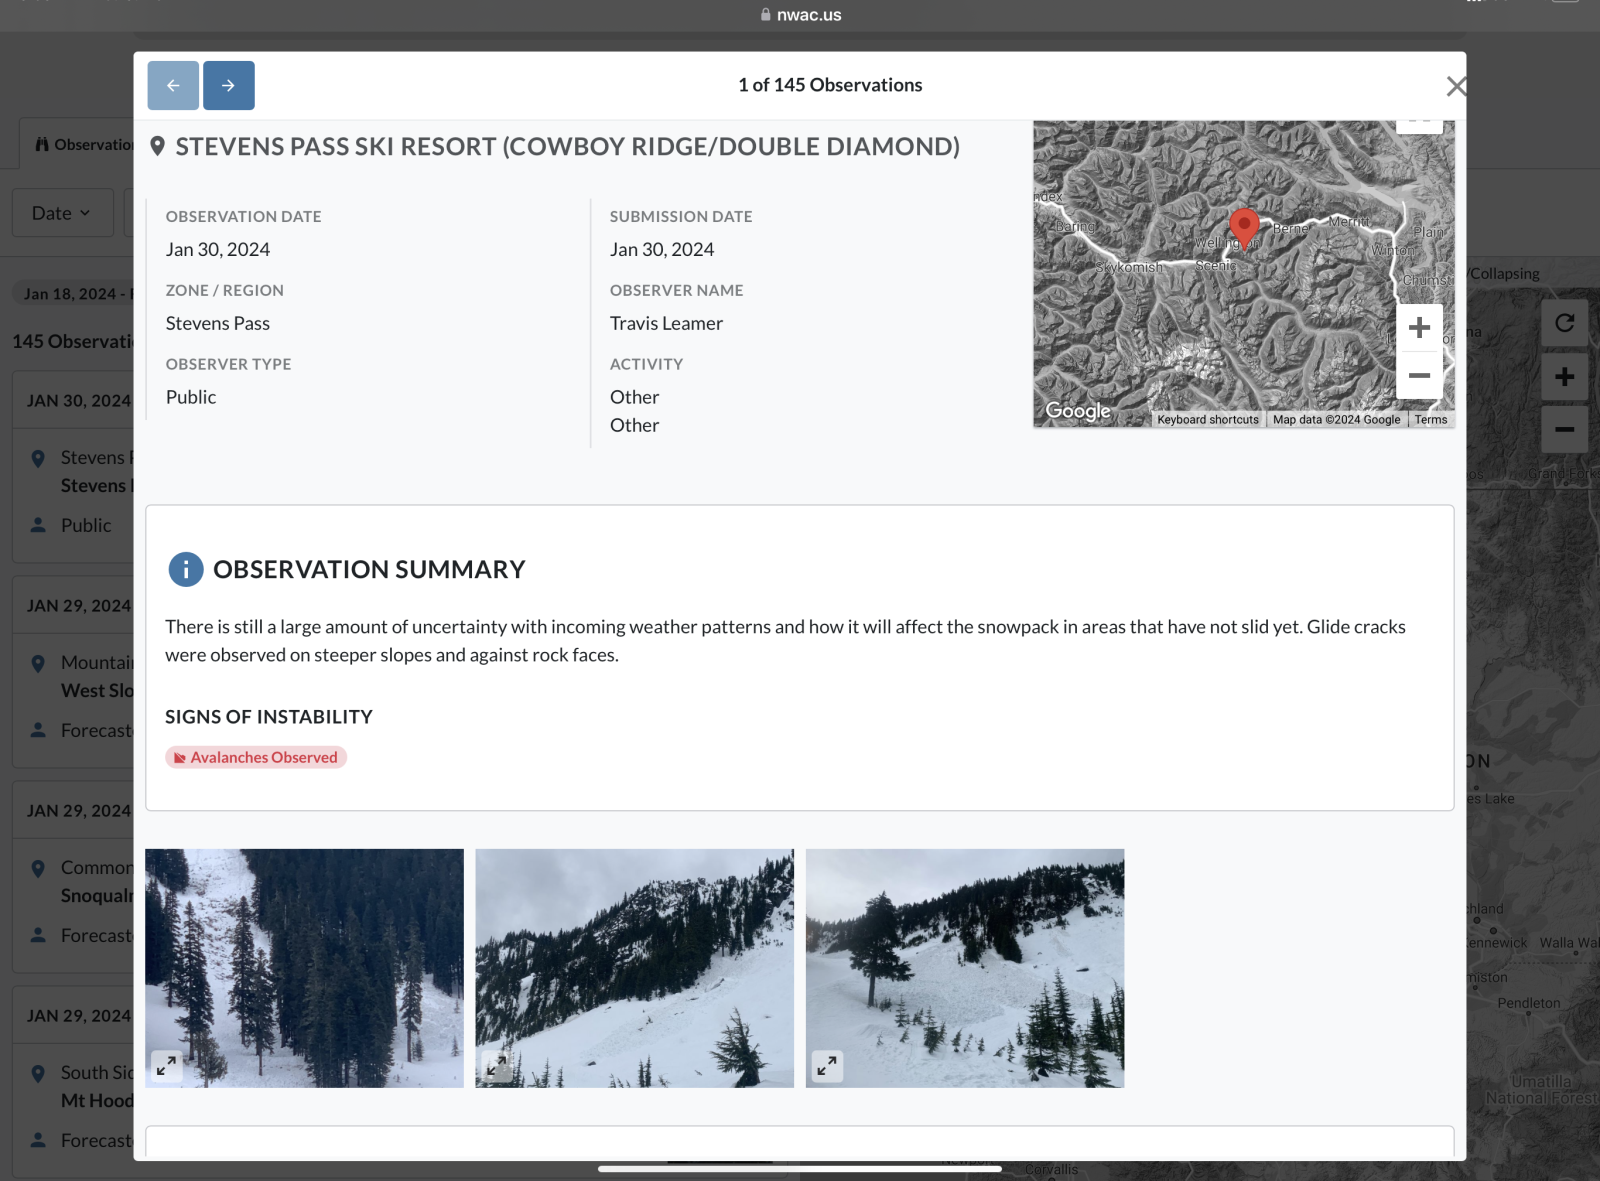The width and height of the screenshot is (1600, 1181).
Task: Open Google map Terms link
Action: (1430, 420)
